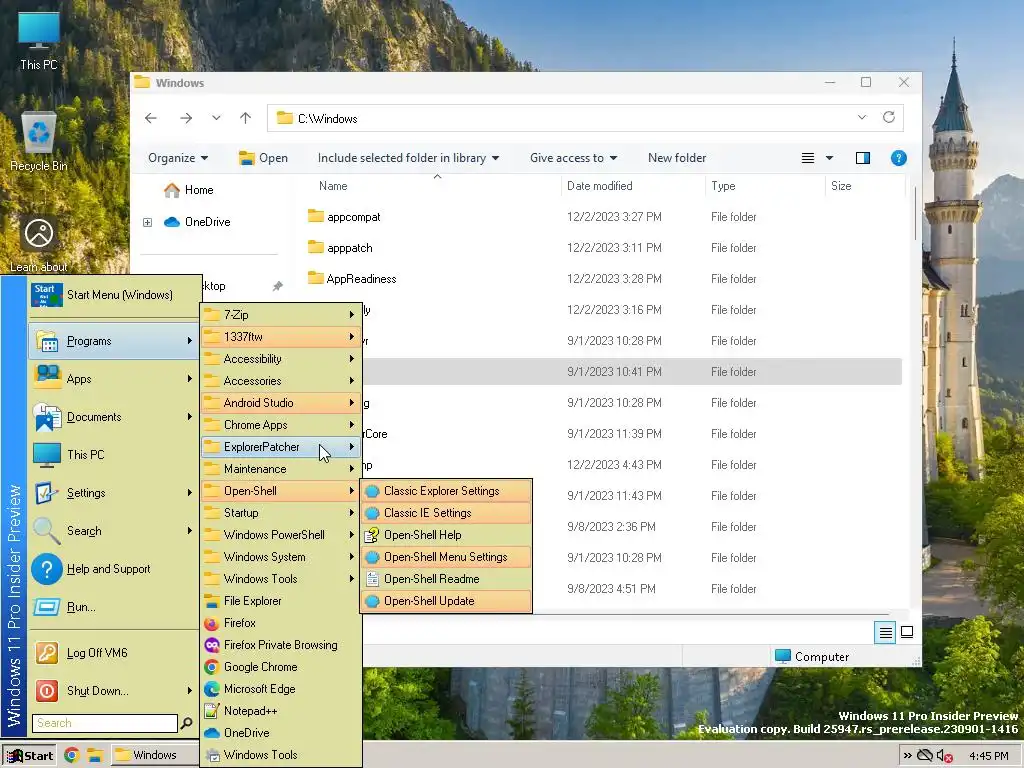Expand the 7-Zip programs folder
The image size is (1024, 768).
[x=281, y=315]
